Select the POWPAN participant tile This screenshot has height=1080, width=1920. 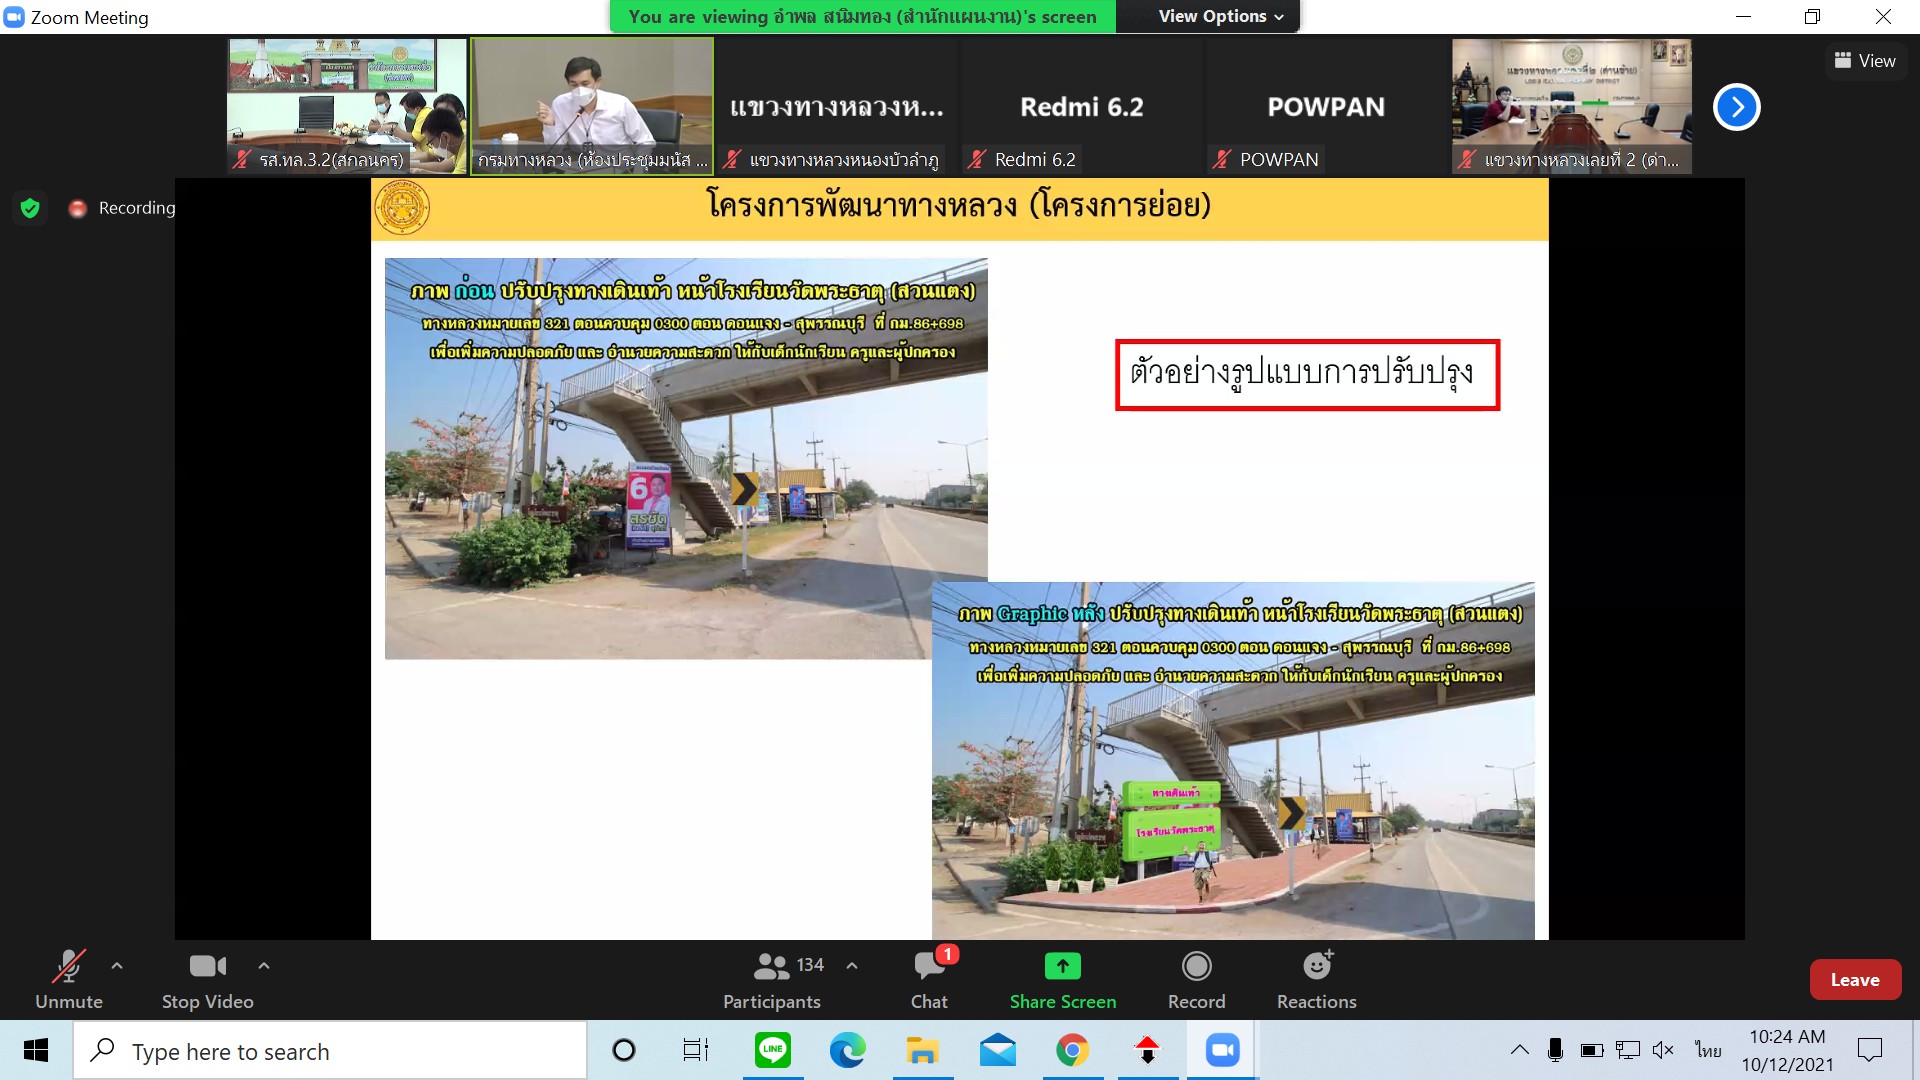1326,107
